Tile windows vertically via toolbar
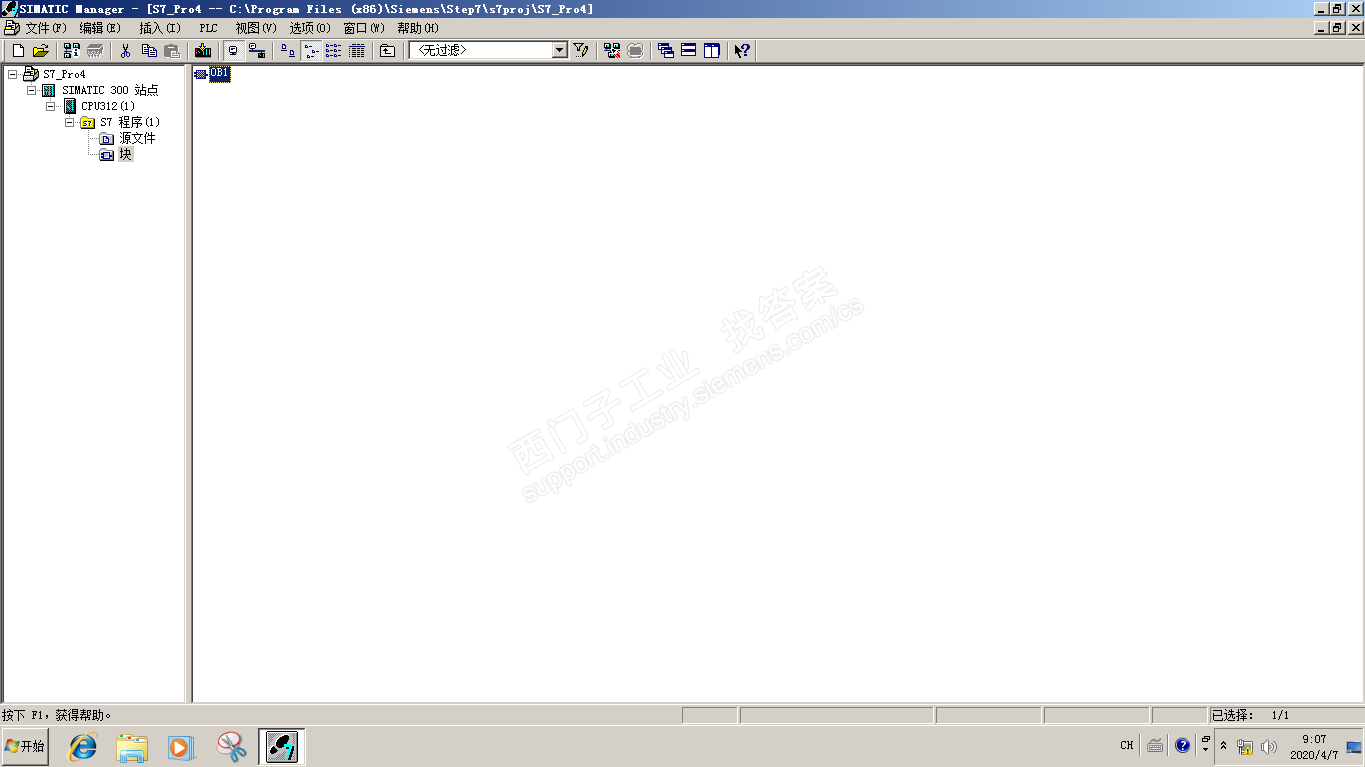The width and height of the screenshot is (1365, 767). 712,50
